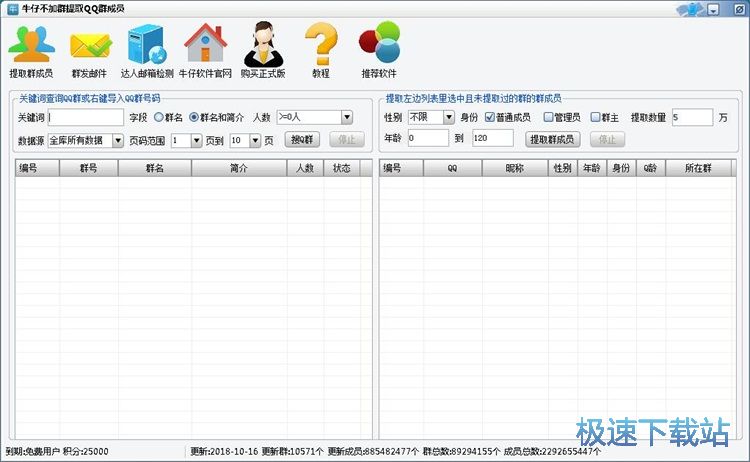750x462 pixels.
Task: Sort by 编号 column in right table
Action: (401, 168)
